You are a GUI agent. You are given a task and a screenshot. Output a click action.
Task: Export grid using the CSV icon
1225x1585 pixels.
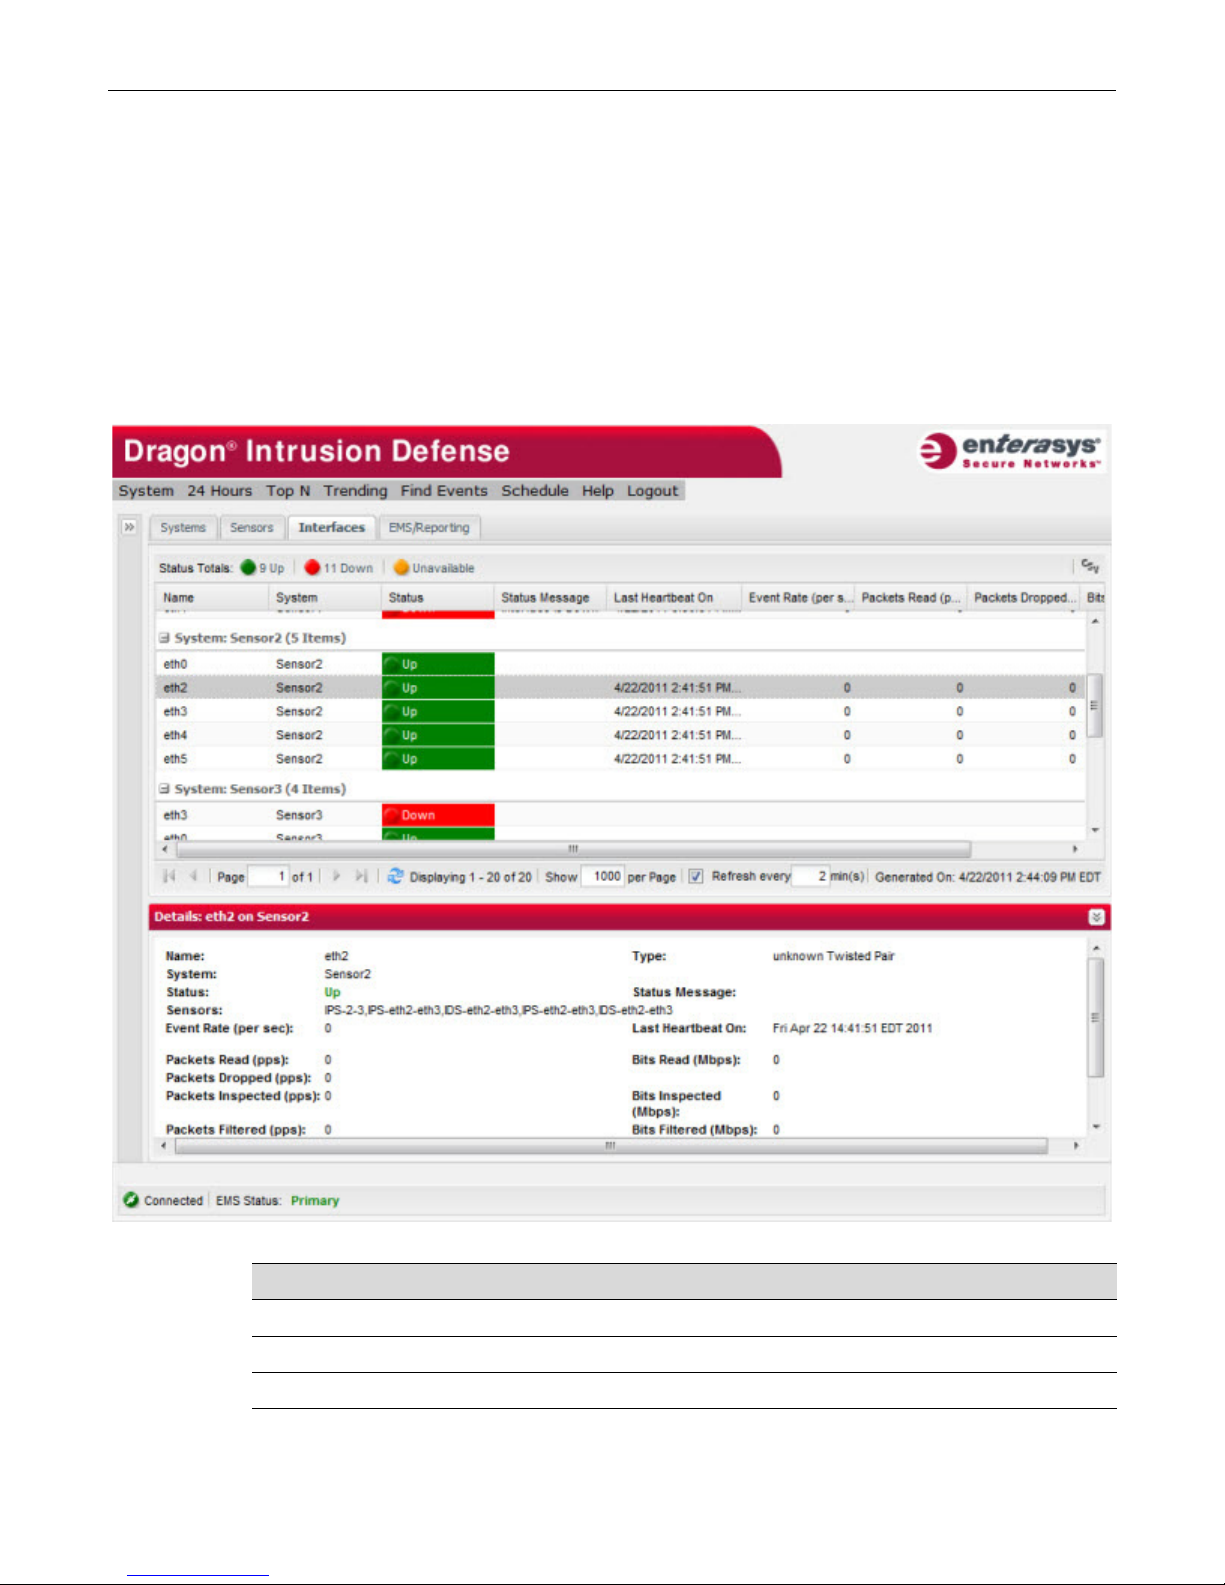pos(1090,566)
